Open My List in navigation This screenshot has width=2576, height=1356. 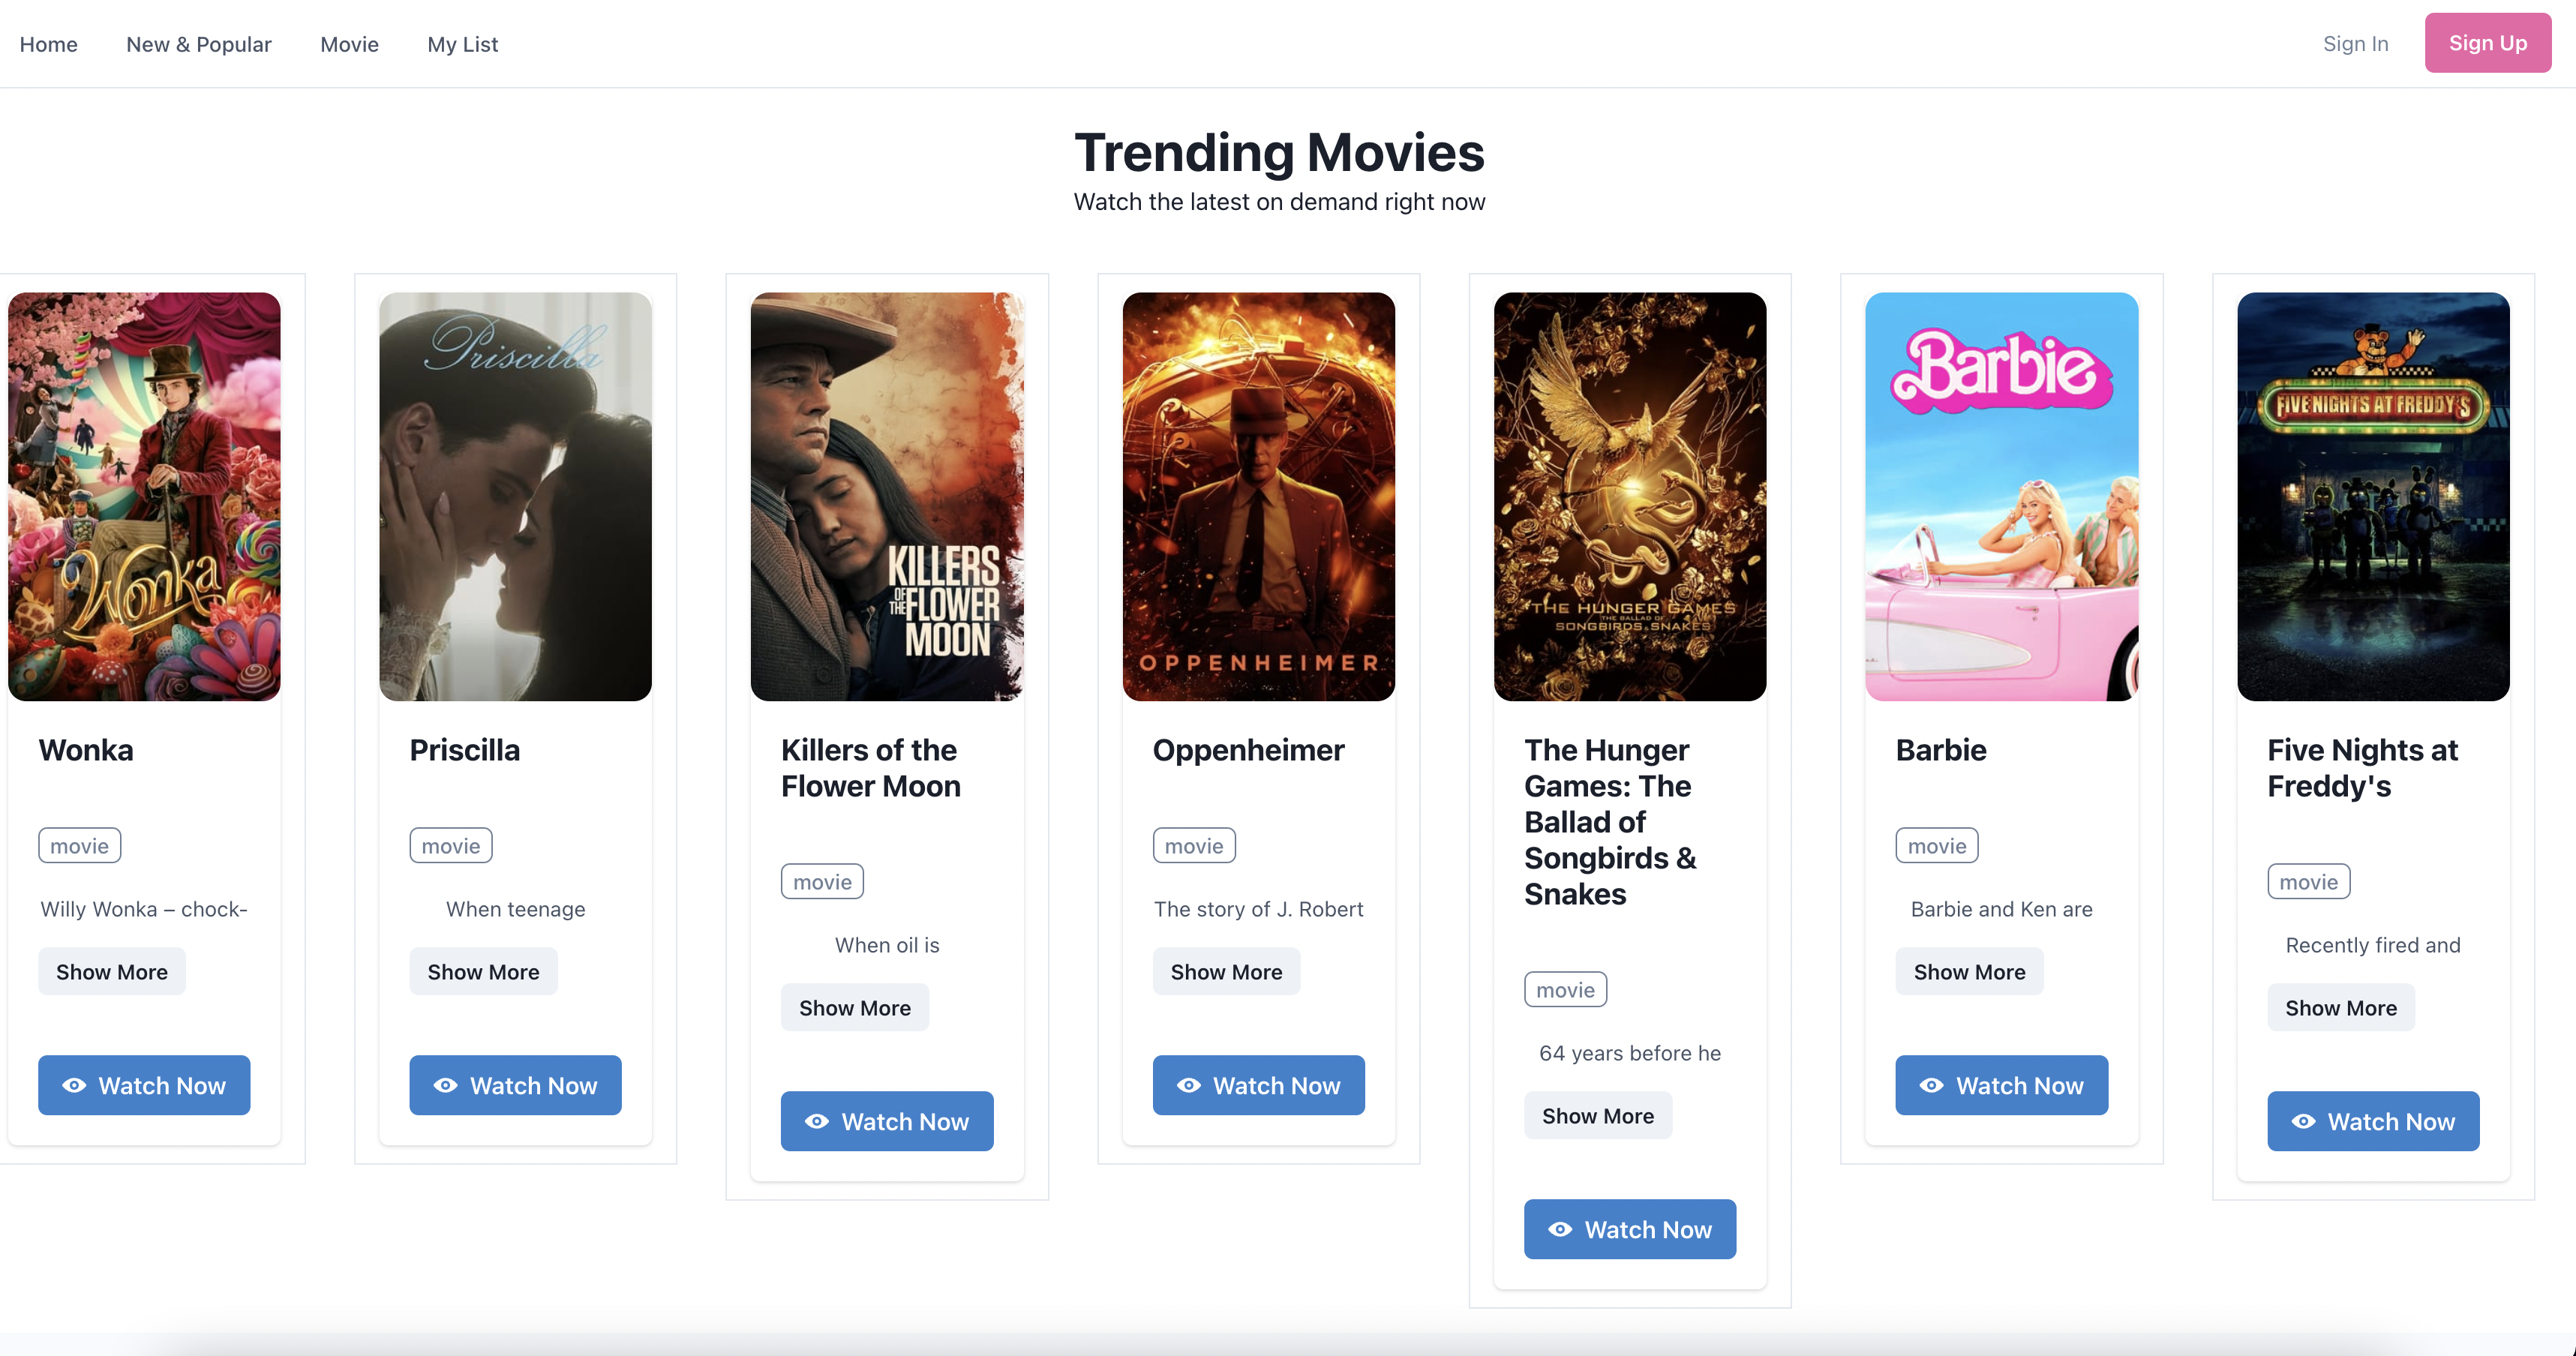point(462,44)
